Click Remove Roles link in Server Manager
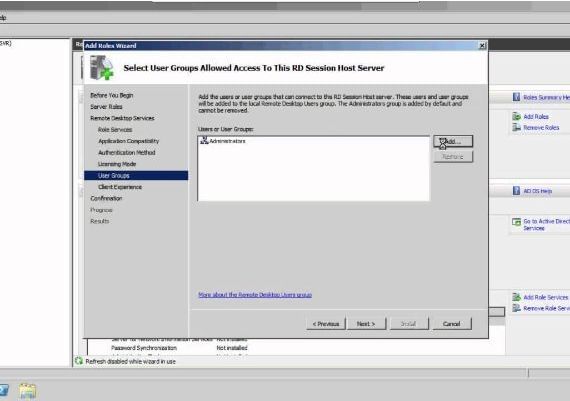 541,128
